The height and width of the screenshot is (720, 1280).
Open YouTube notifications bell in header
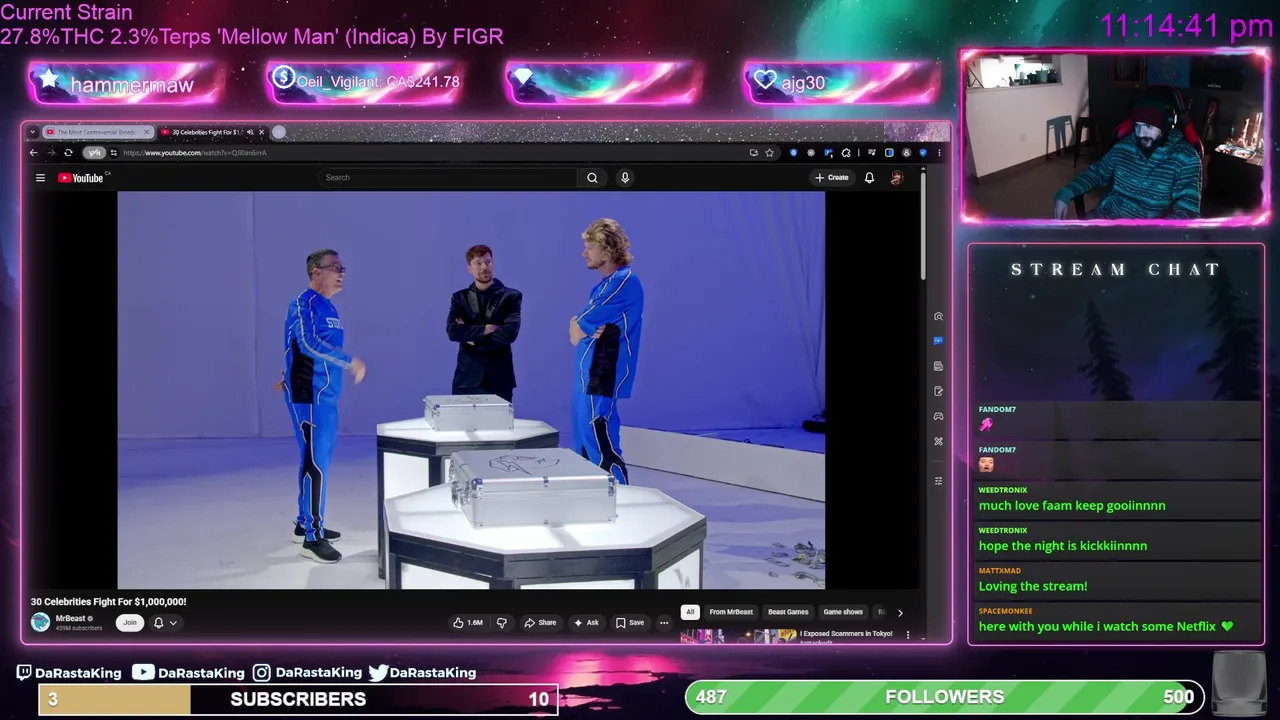coord(869,177)
